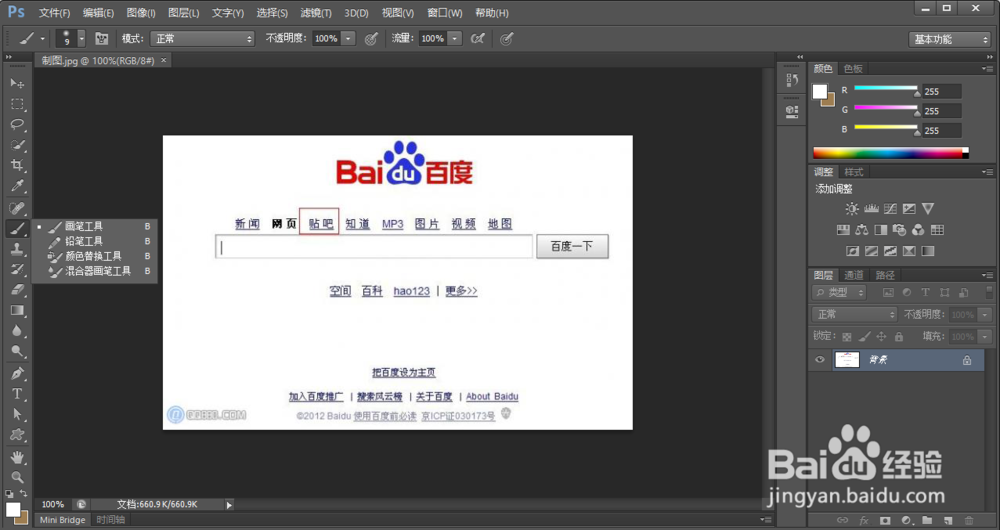This screenshot has height=530, width=1000.
Task: Switch to the 通道 tab
Action: (854, 275)
